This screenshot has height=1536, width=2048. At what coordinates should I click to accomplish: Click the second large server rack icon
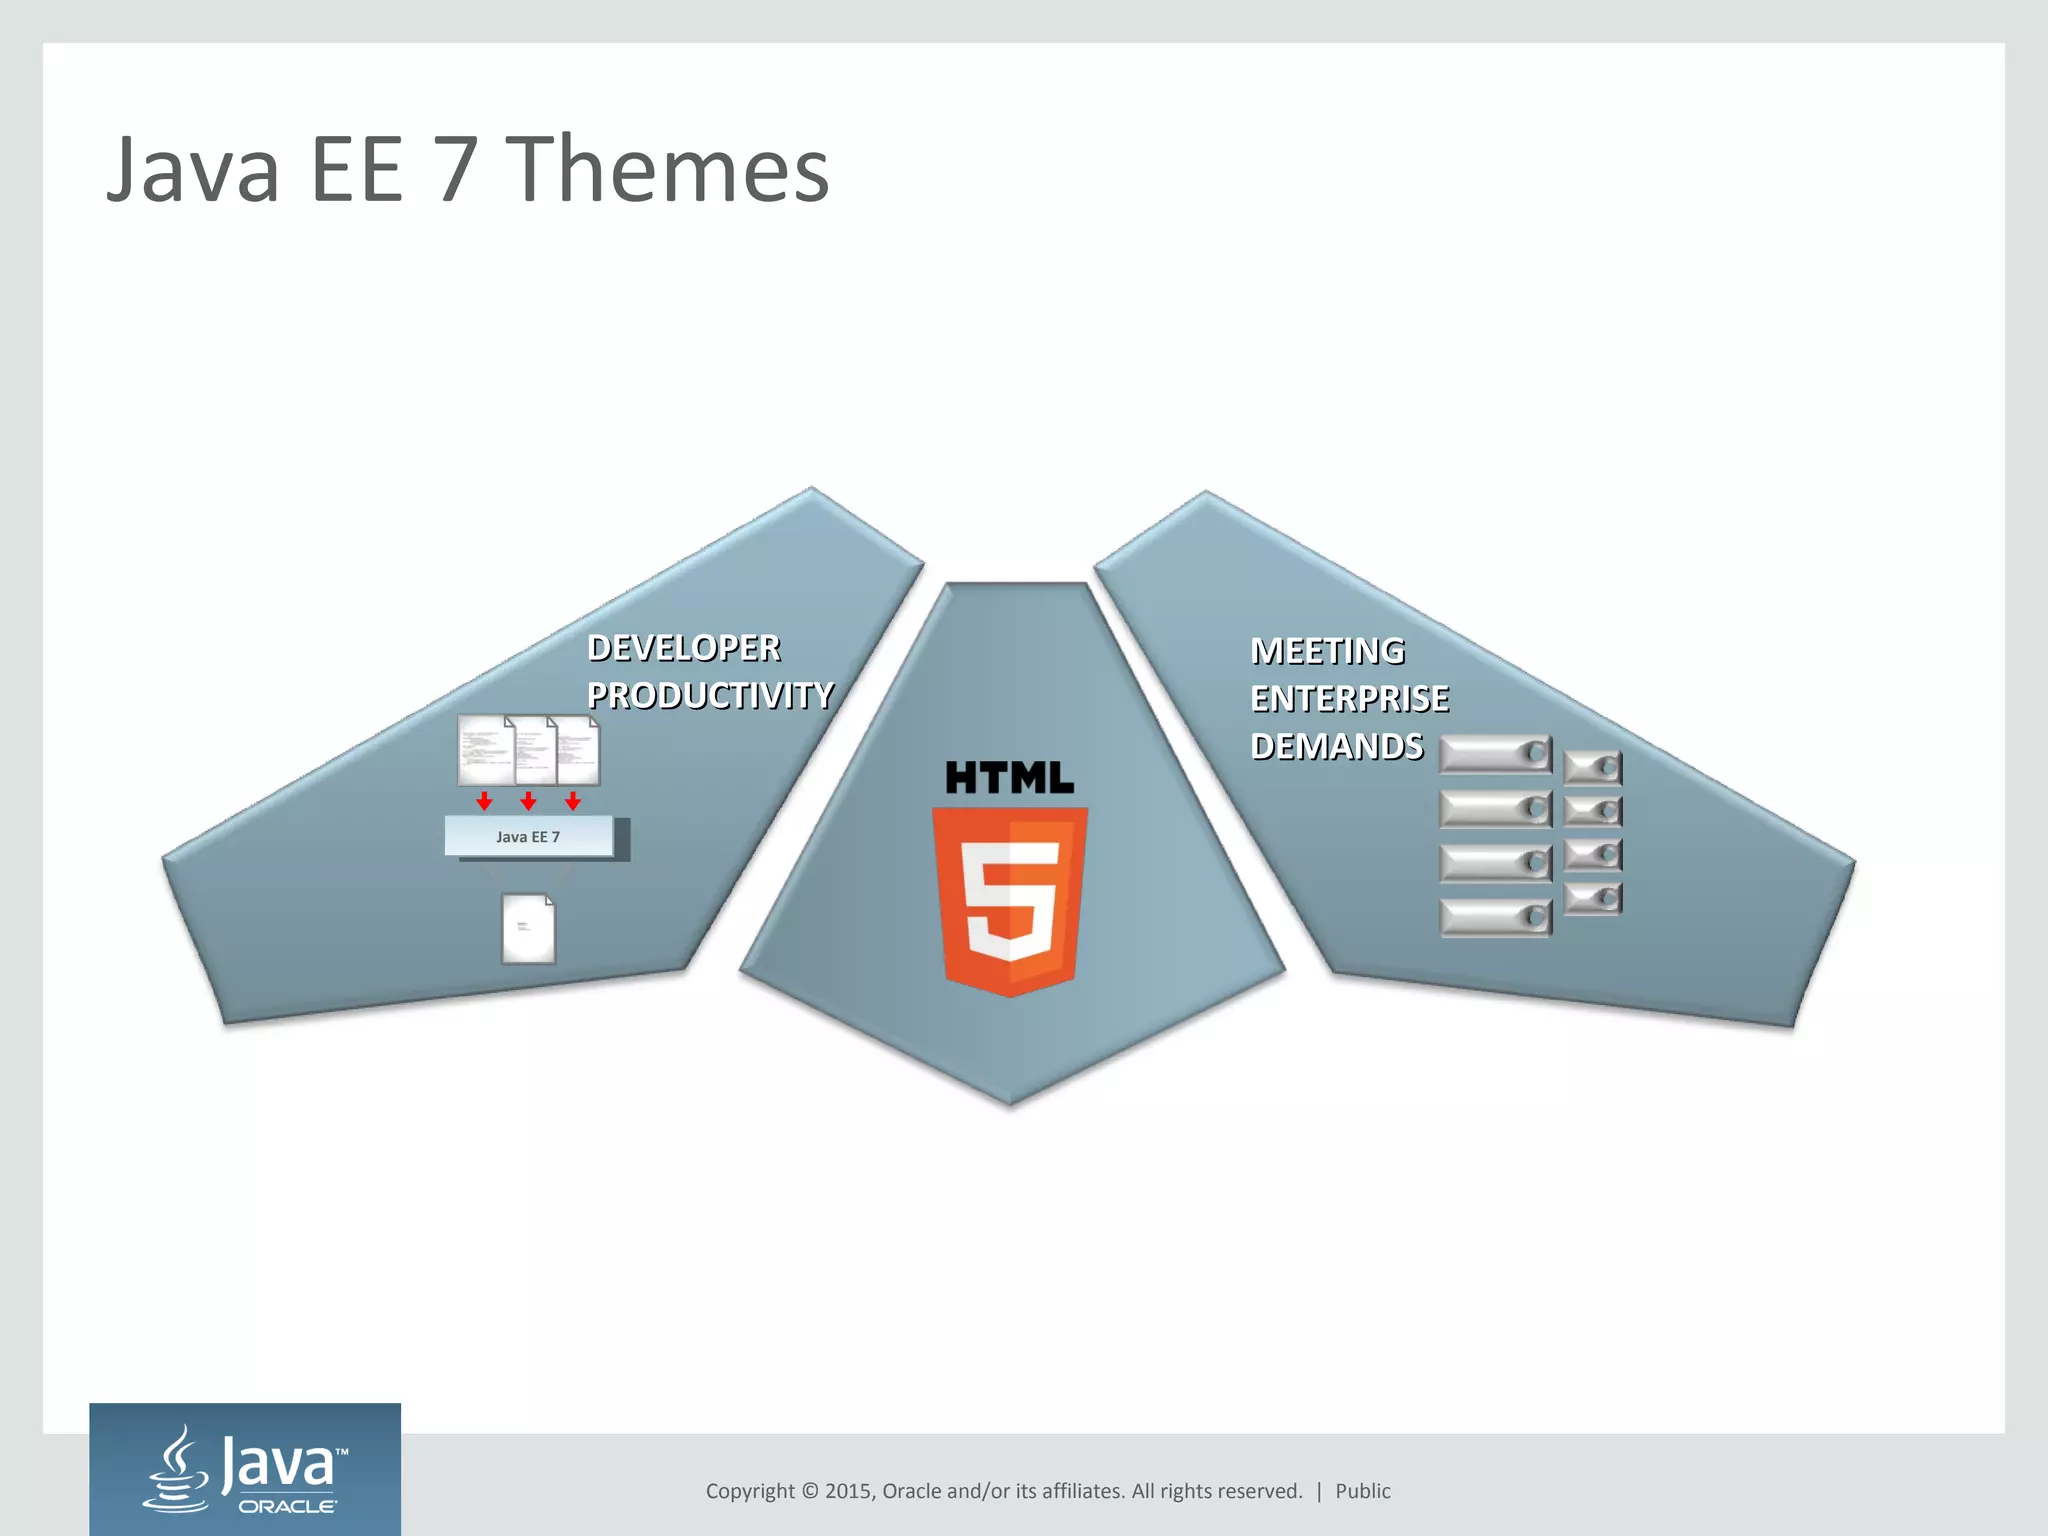click(1495, 809)
